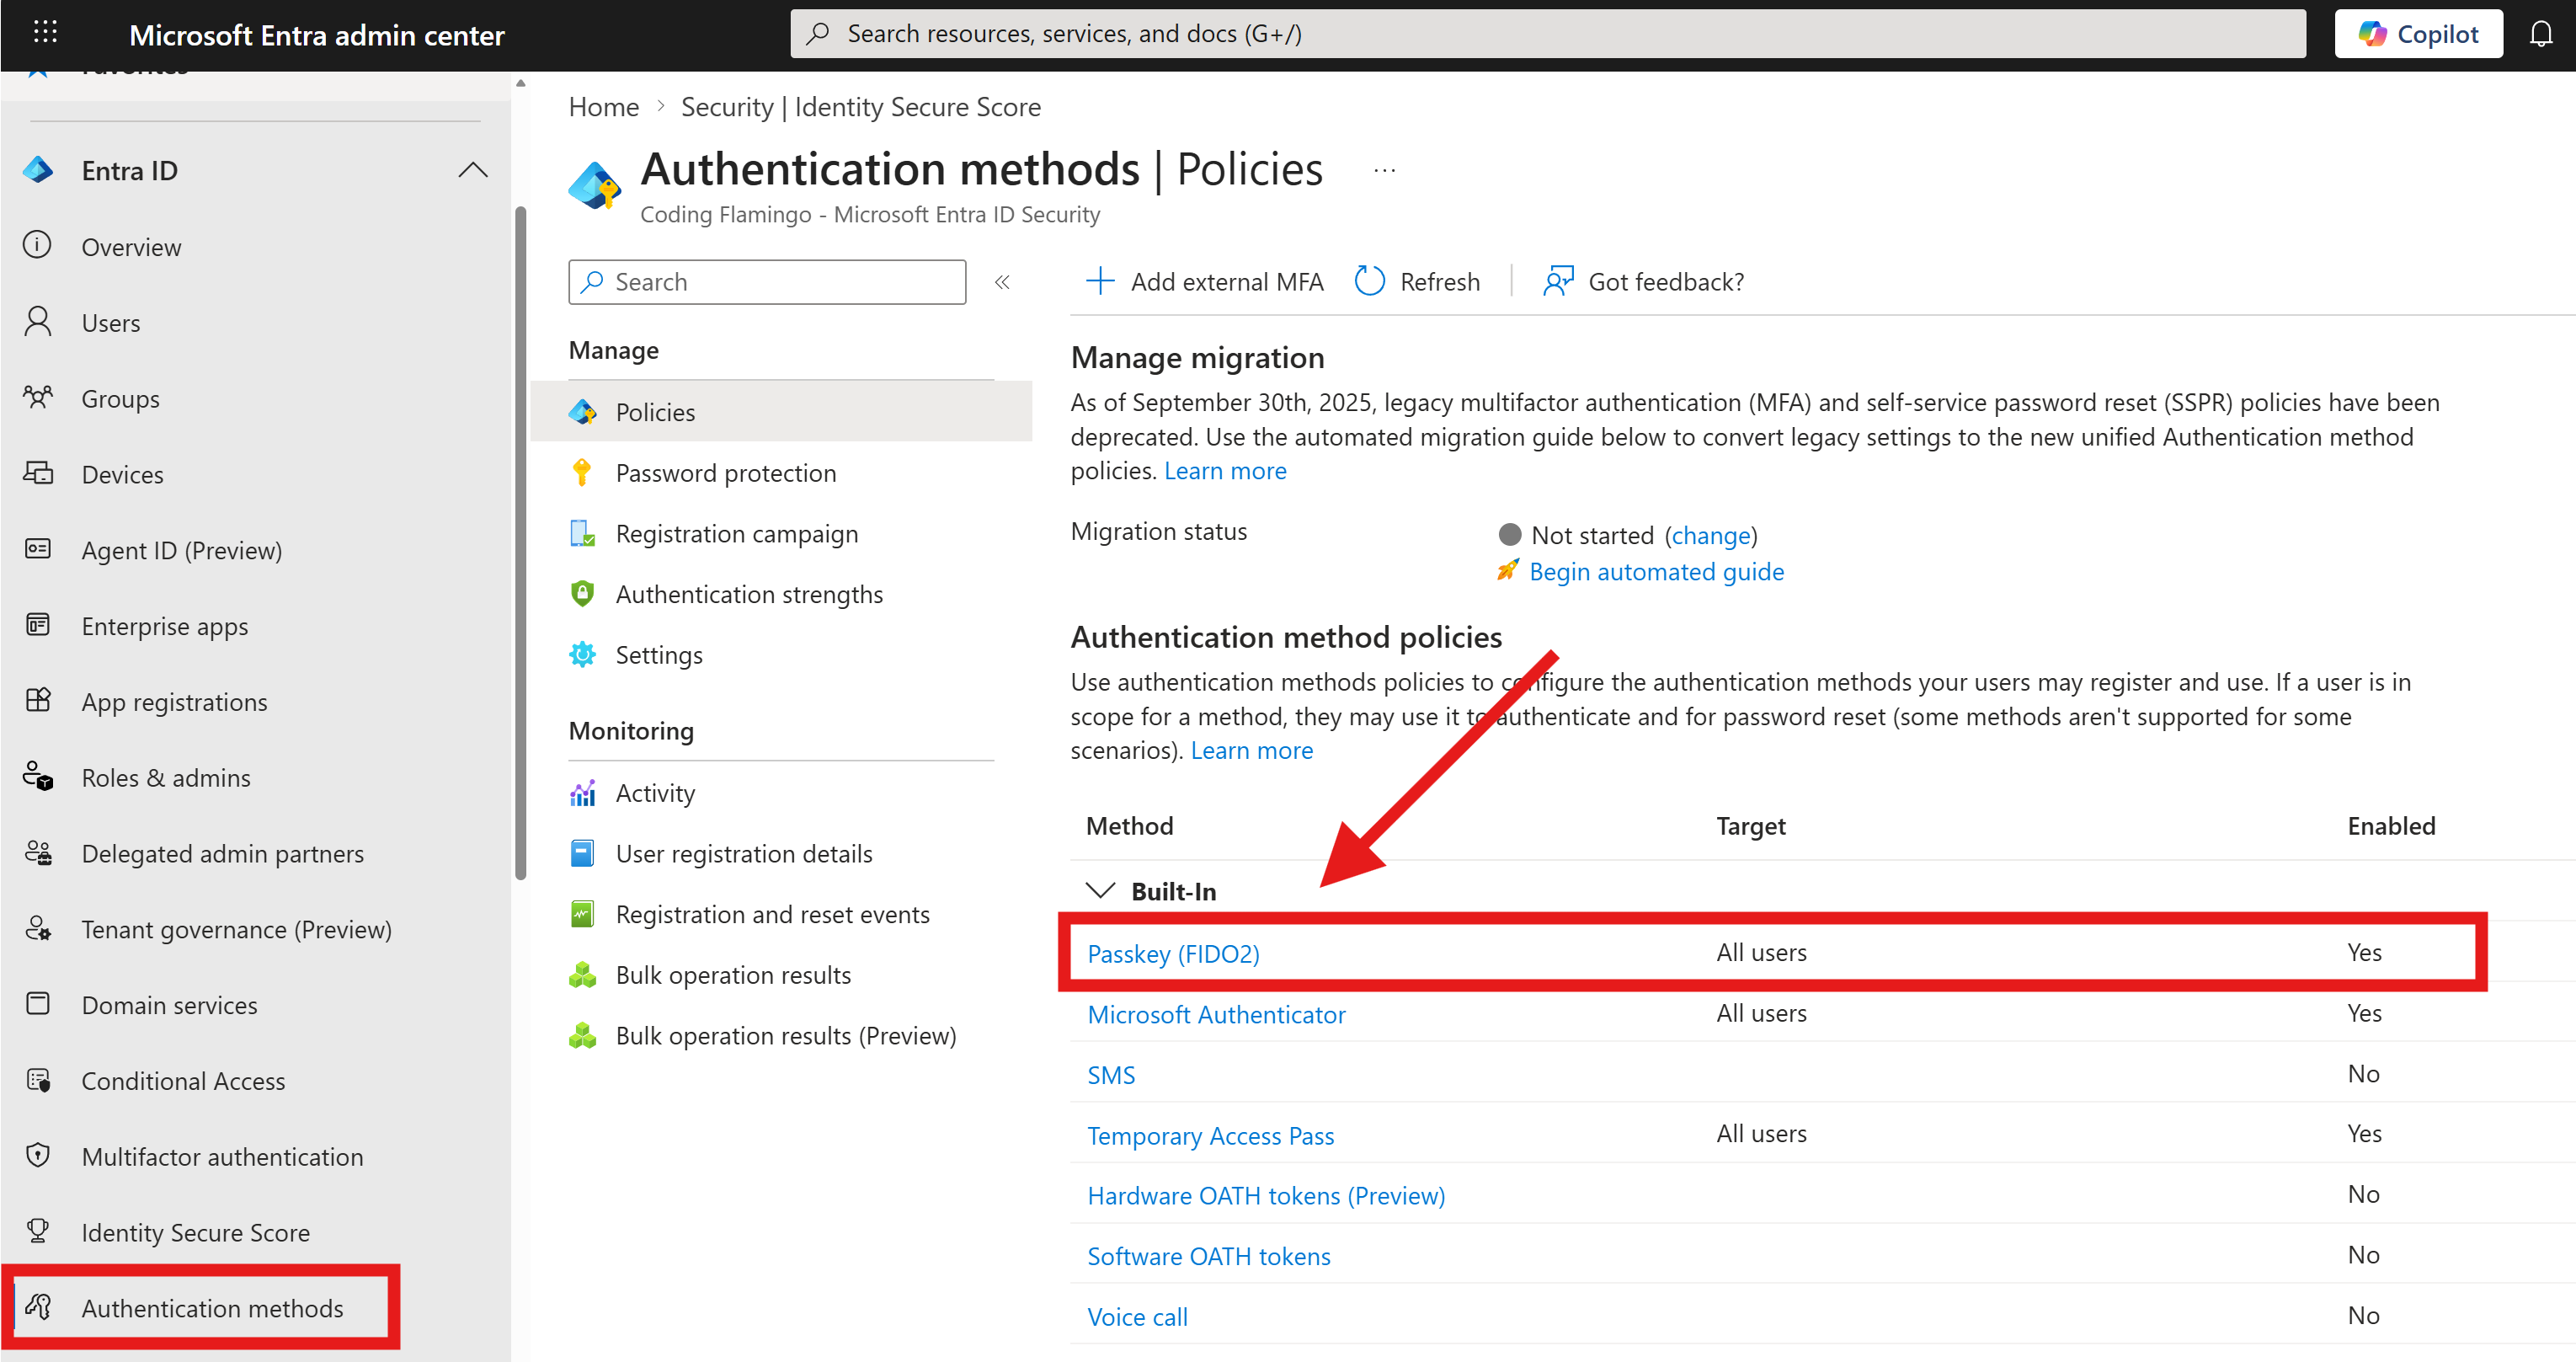Click the Password protection key icon

(583, 472)
